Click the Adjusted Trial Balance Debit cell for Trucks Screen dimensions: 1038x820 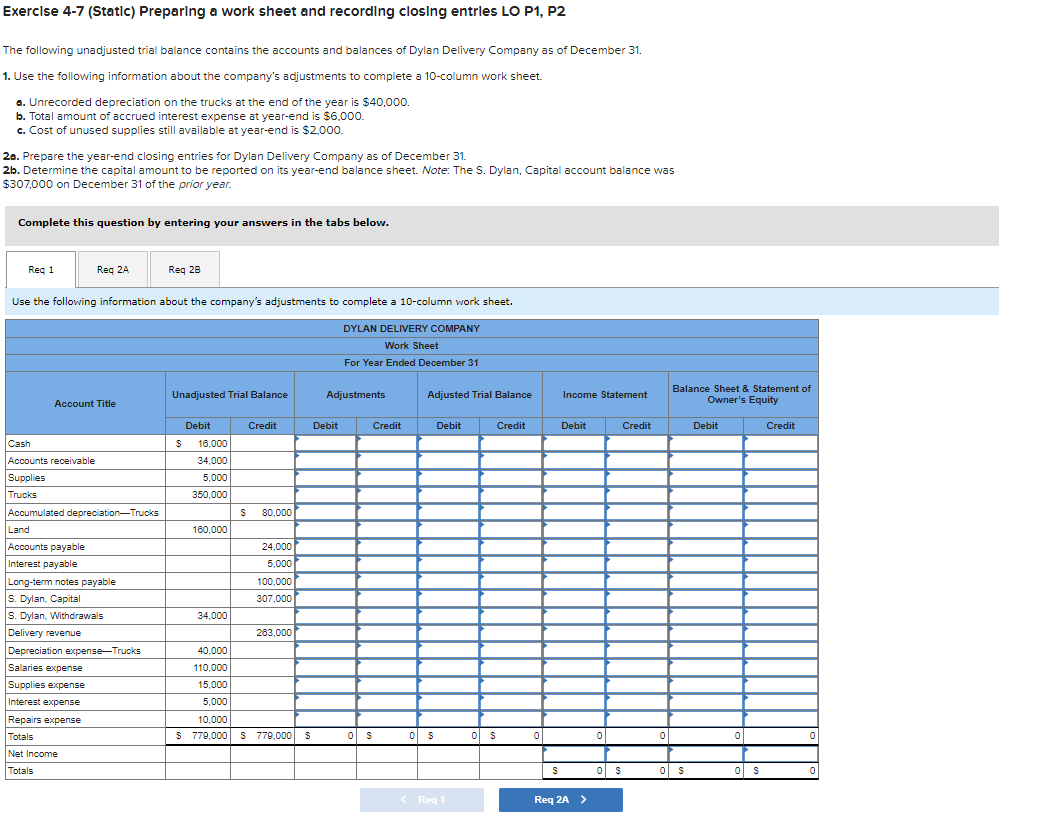[448, 494]
